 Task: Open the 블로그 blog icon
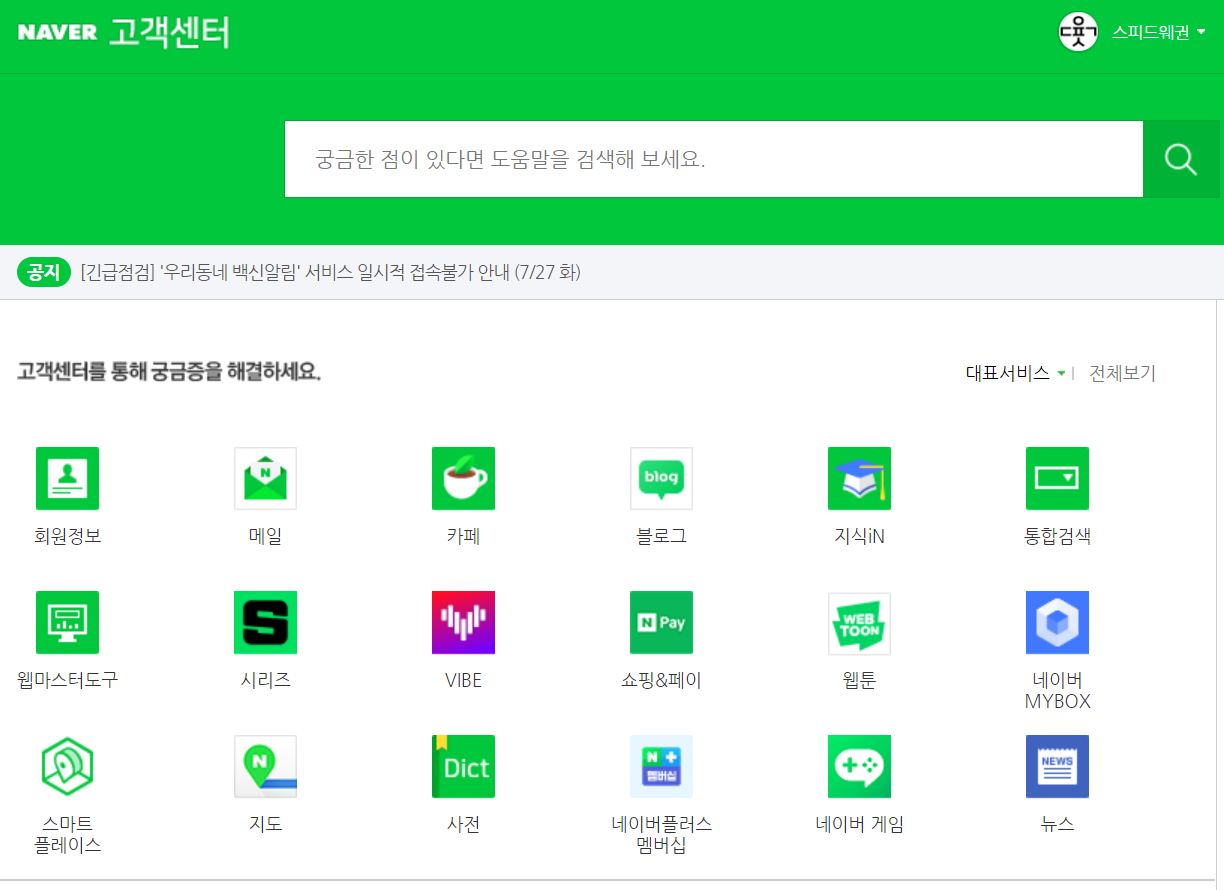click(x=661, y=478)
